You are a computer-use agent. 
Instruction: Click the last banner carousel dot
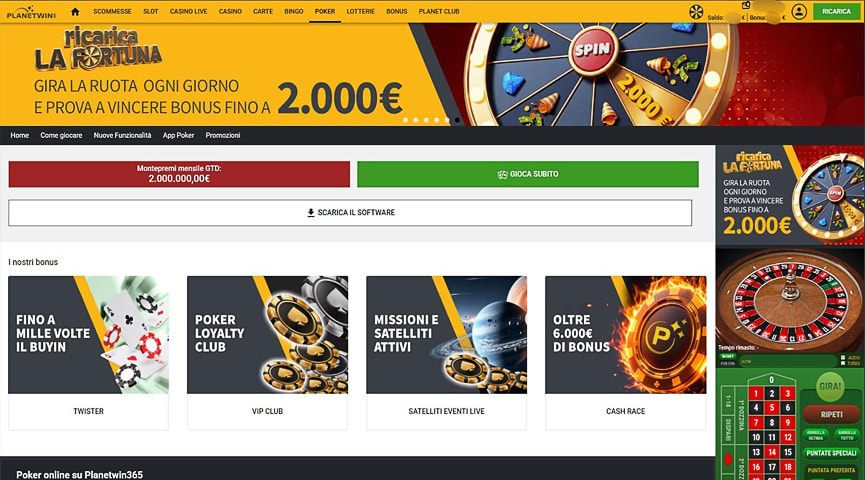(457, 120)
